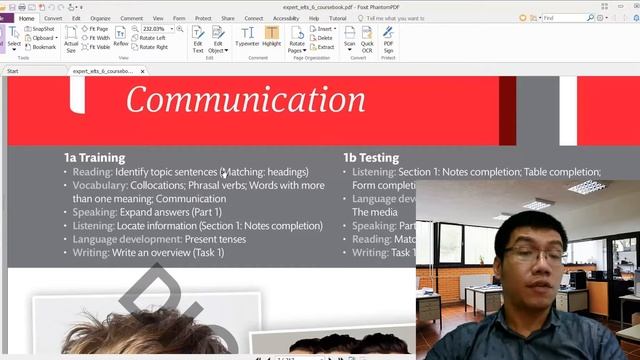The image size is (640, 360).
Task: Choose Fit Visible view
Action: tap(96, 47)
